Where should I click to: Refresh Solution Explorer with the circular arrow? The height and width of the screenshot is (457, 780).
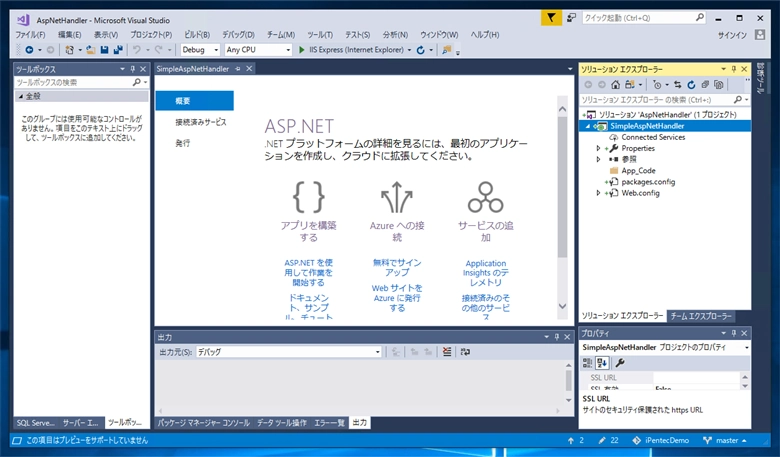691,85
